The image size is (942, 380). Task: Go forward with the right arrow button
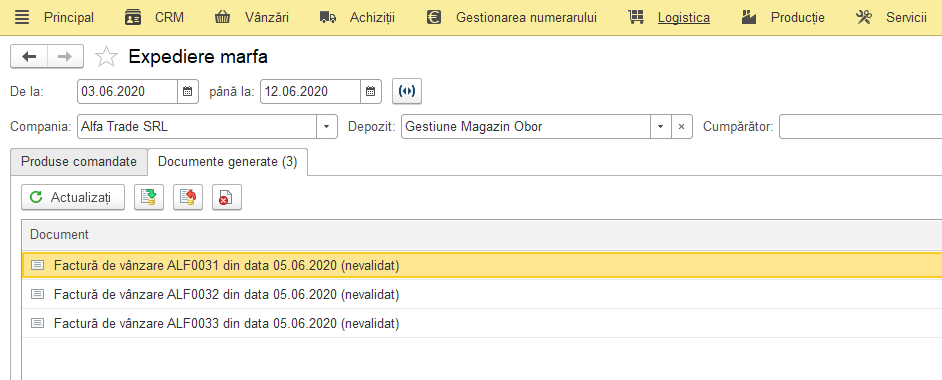(65, 56)
